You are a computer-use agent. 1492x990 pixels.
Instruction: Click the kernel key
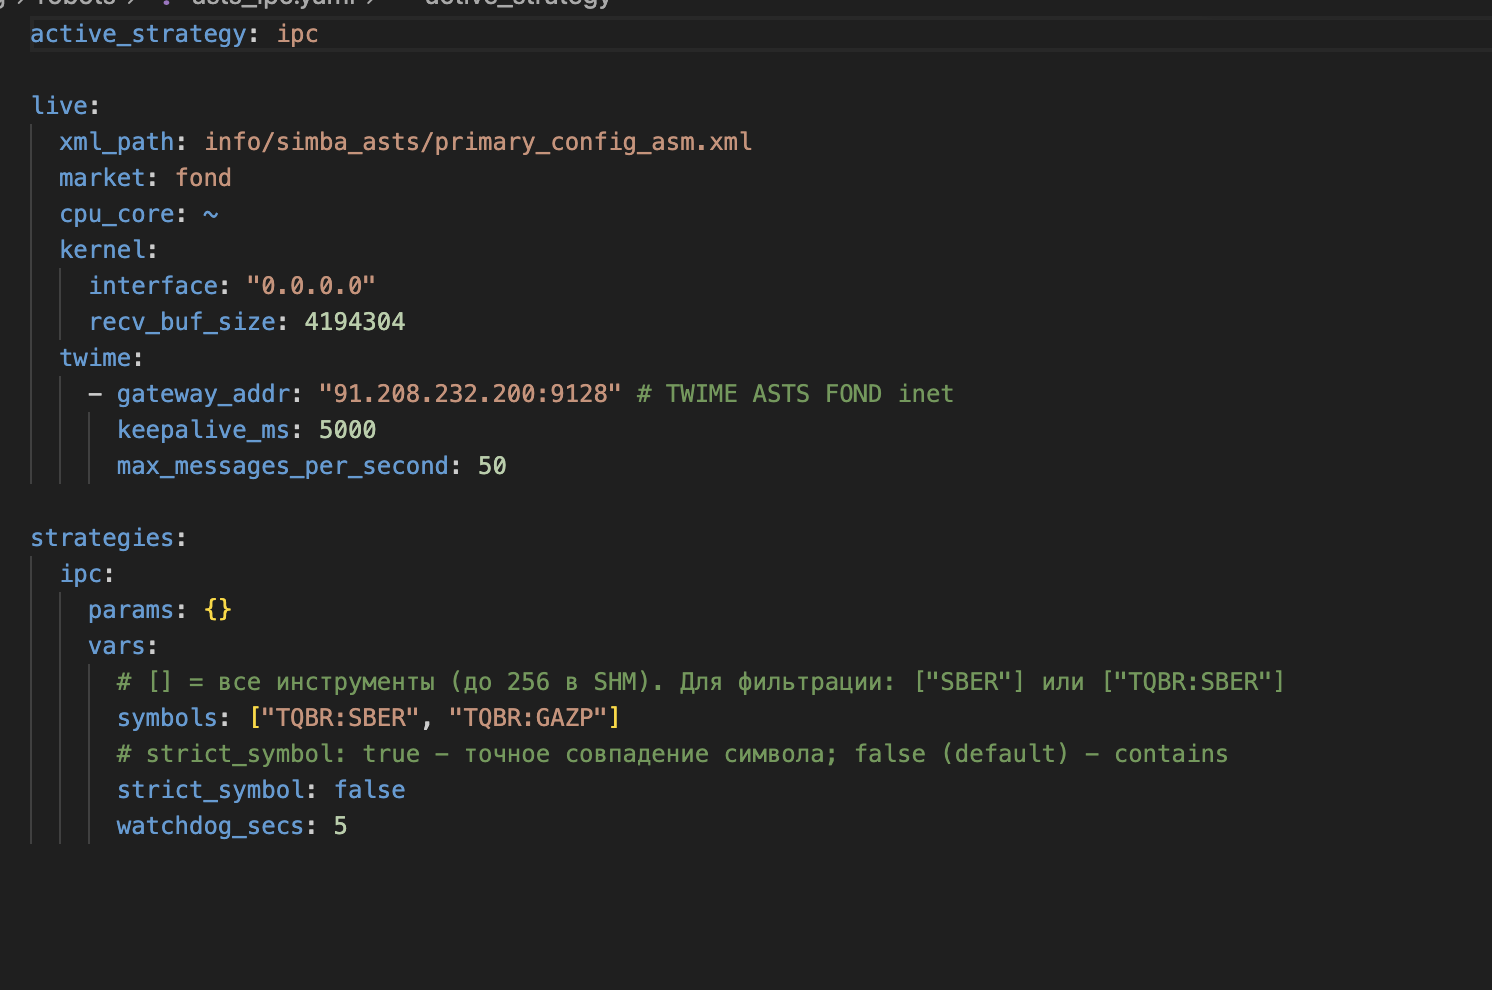click(x=102, y=250)
